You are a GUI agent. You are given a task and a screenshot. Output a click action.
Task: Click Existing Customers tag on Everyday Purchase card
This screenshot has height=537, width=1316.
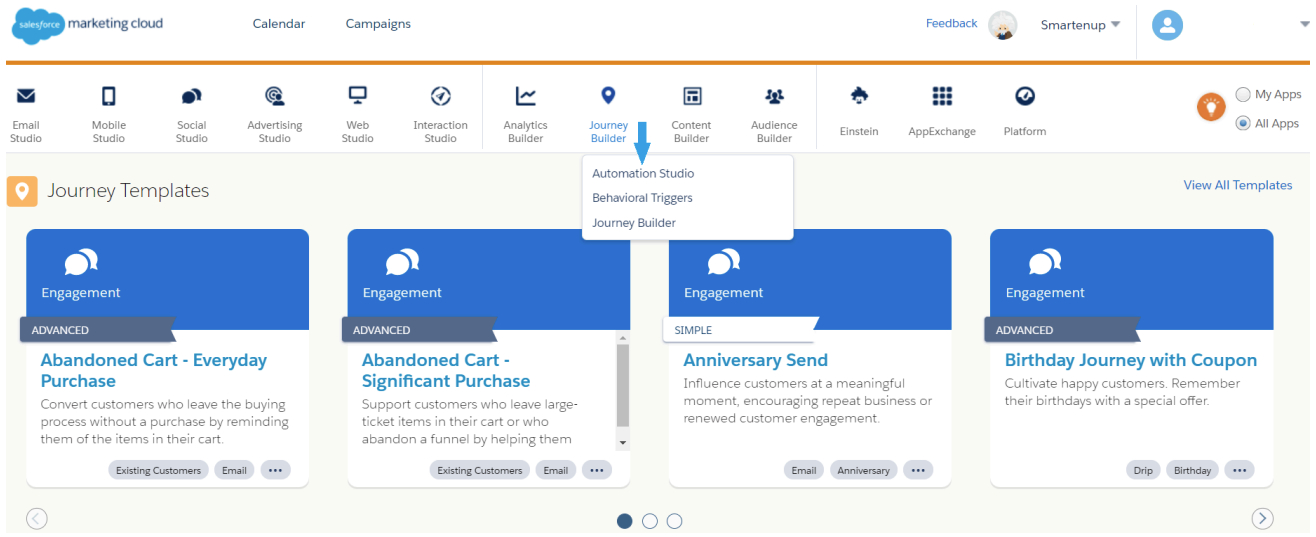pos(159,470)
